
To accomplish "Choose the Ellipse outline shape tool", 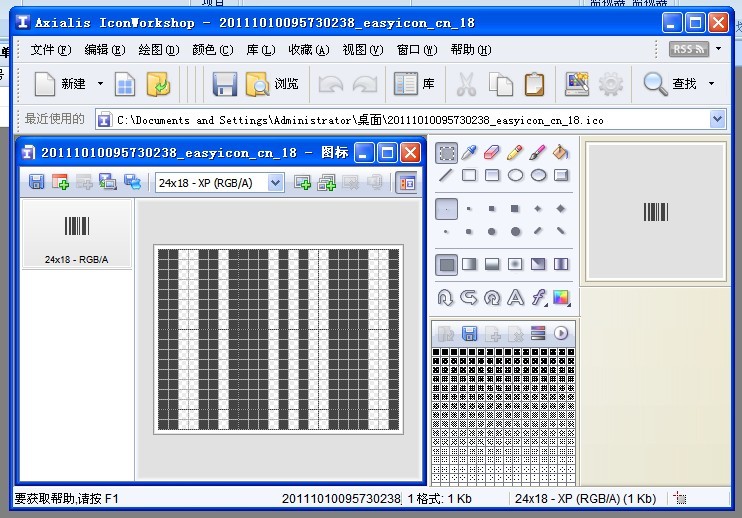I will click(x=515, y=176).
